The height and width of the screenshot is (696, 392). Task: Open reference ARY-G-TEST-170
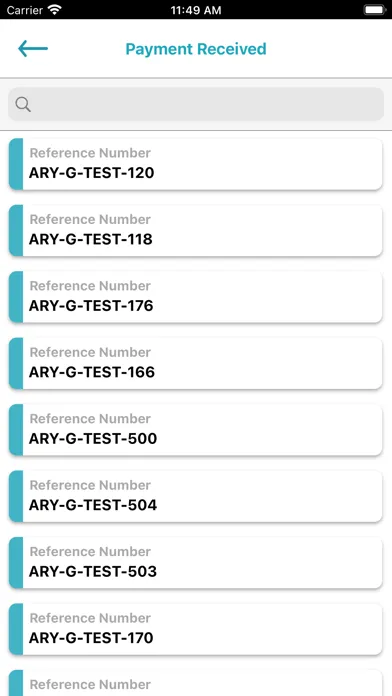click(x=195, y=629)
